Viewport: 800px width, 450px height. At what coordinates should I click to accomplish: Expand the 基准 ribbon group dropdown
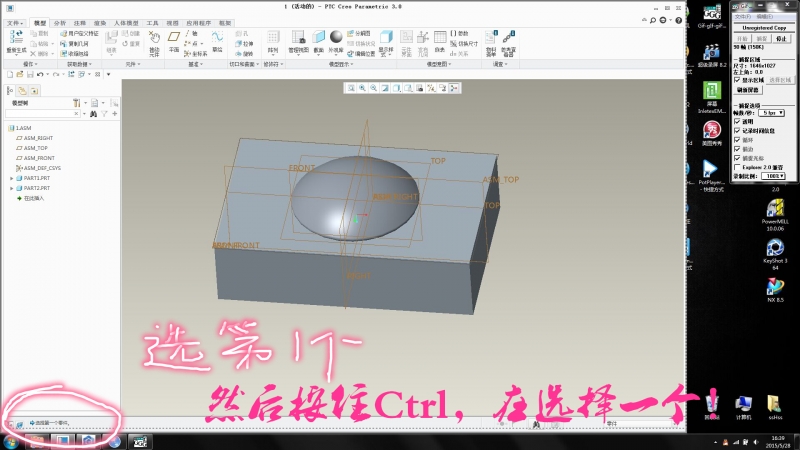click(x=195, y=64)
